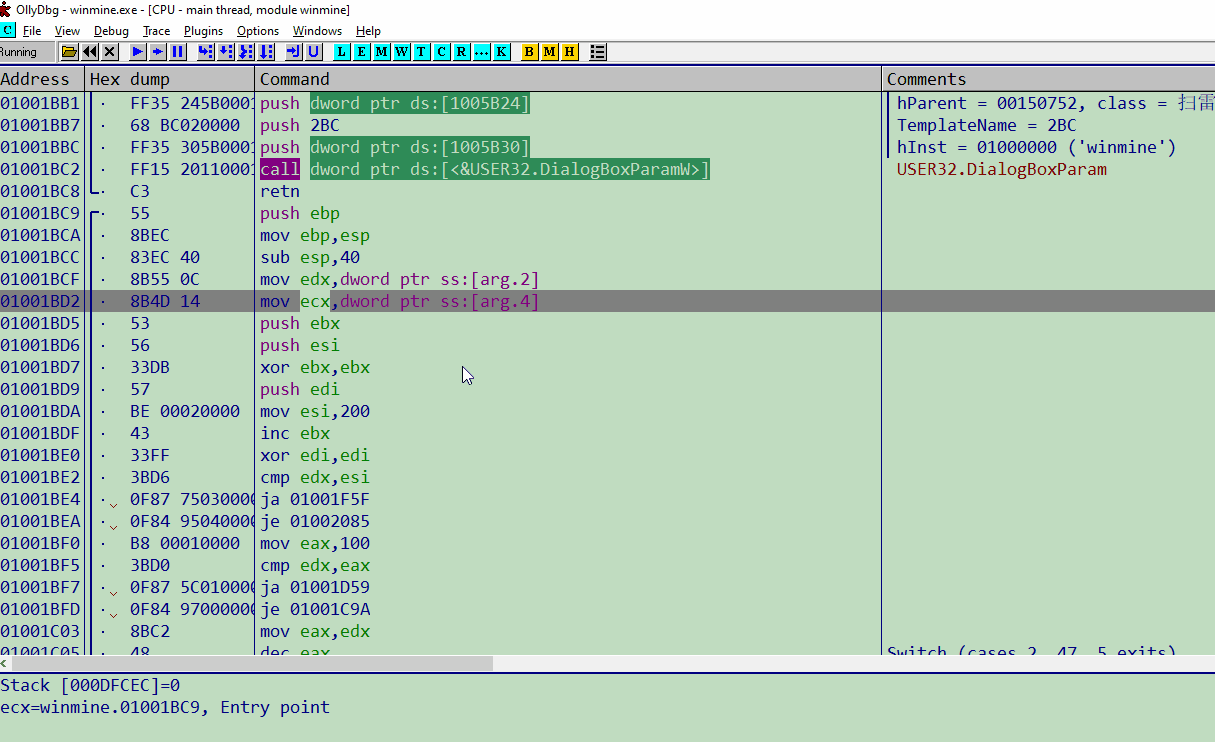This screenshot has width=1215, height=742.
Task: Pause execution with the pause icon
Action: [x=178, y=51]
